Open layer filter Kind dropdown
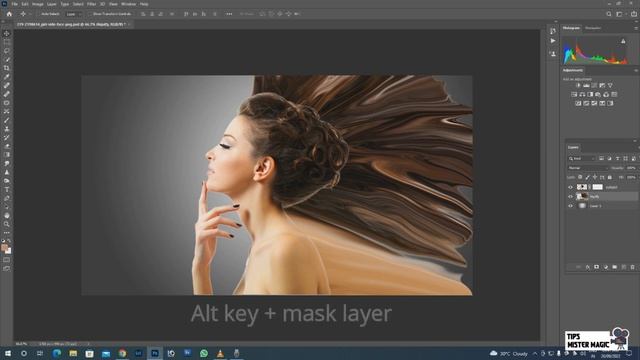The image size is (640, 360). (x=582, y=158)
